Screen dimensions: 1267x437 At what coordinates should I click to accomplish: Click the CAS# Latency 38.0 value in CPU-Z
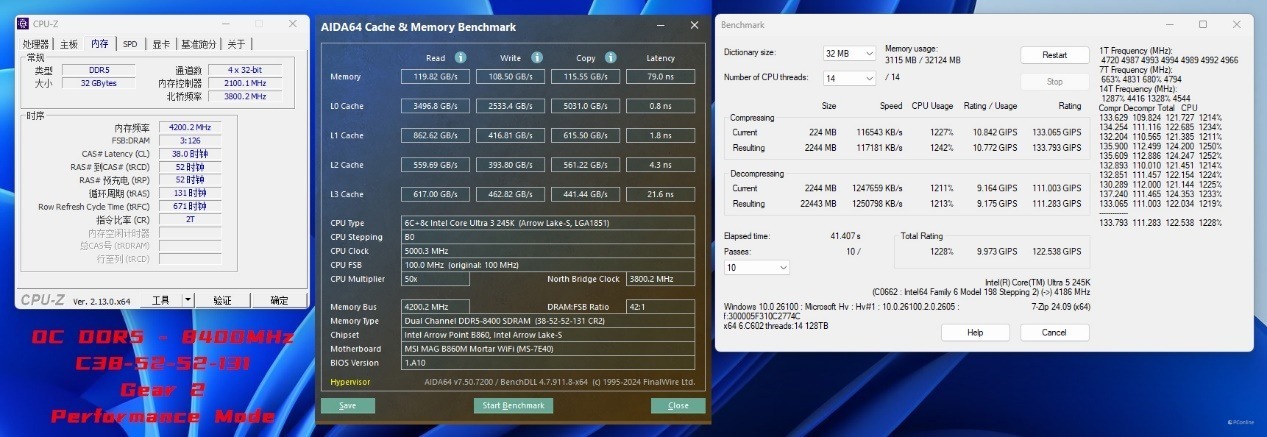pyautogui.click(x=189, y=154)
